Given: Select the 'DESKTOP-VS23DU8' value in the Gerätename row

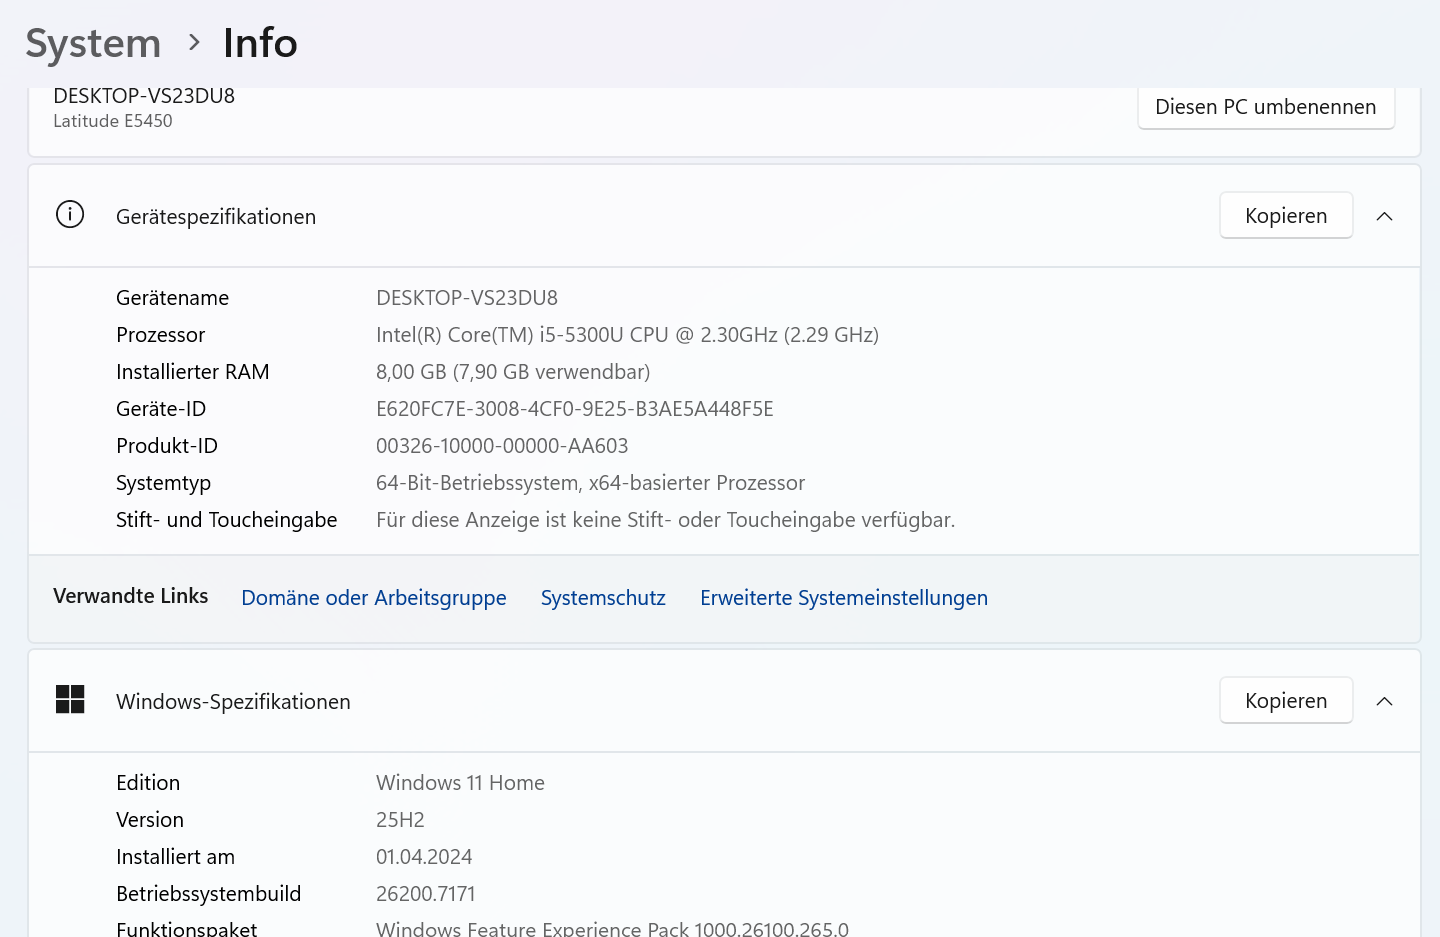Looking at the screenshot, I should pyautogui.click(x=467, y=298).
